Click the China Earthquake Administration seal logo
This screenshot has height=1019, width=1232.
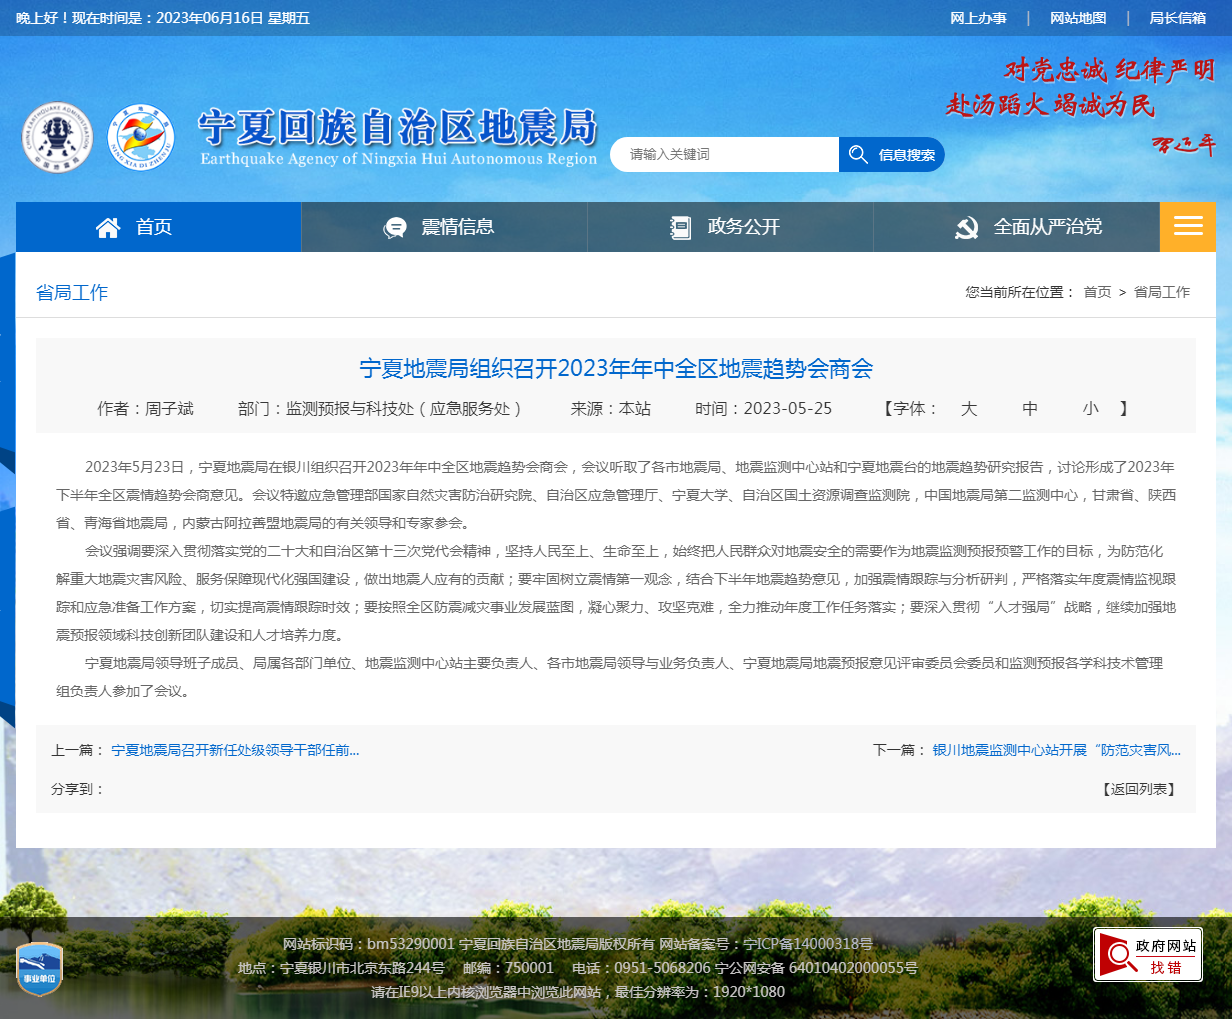click(57, 135)
